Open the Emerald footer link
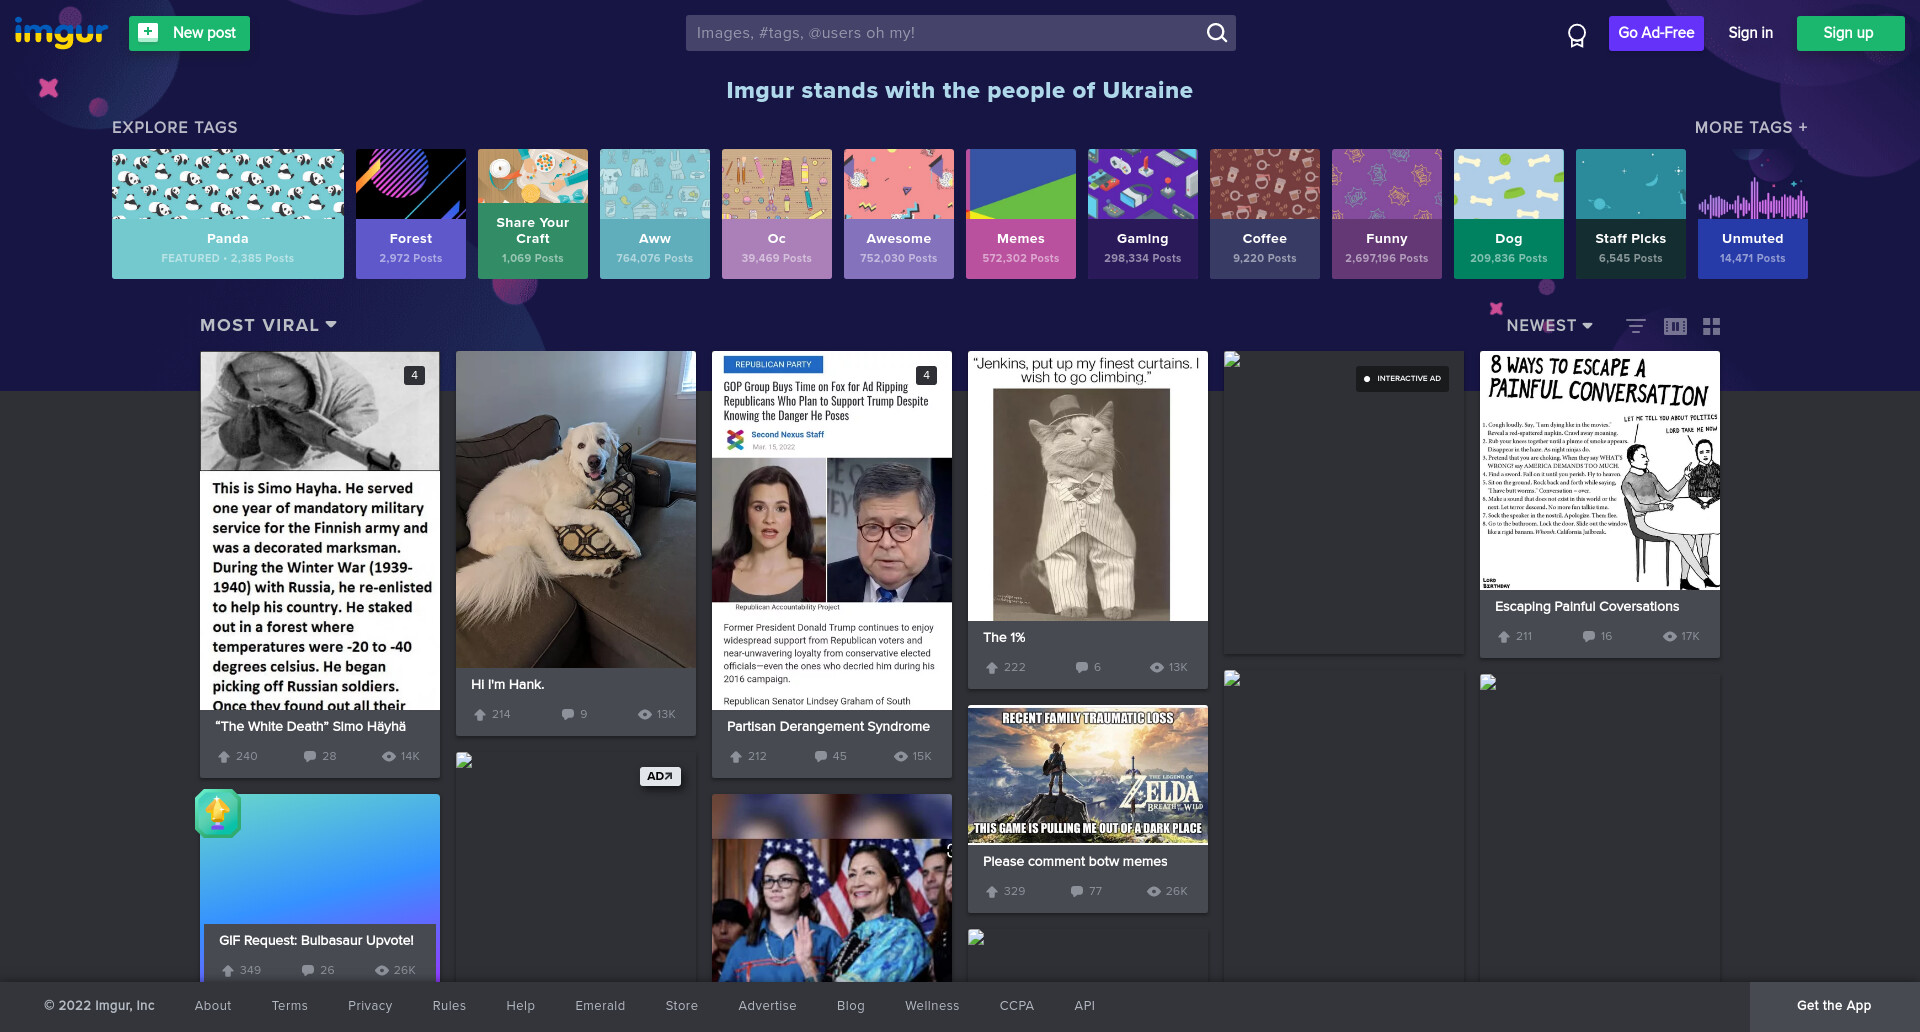1920x1032 pixels. coord(600,1006)
